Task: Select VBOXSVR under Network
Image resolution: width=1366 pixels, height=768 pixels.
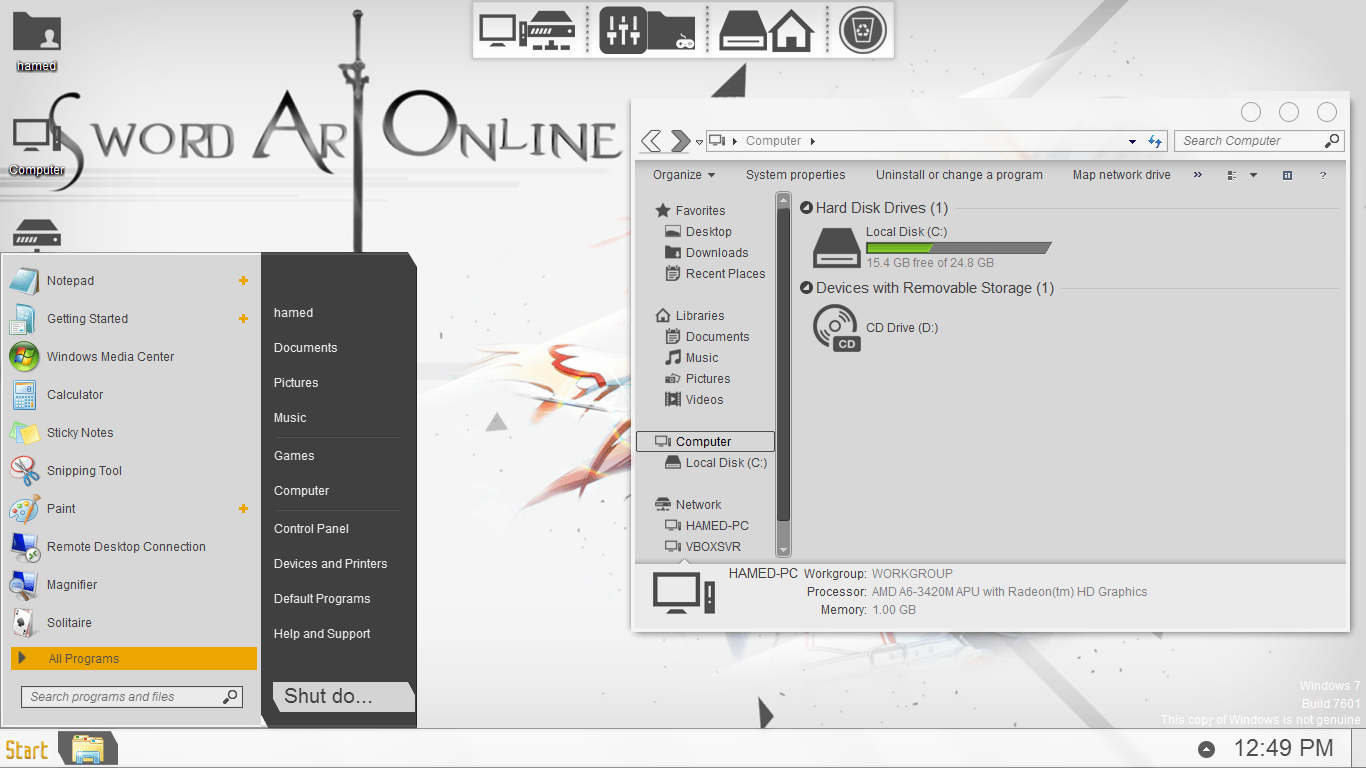Action: [703, 547]
